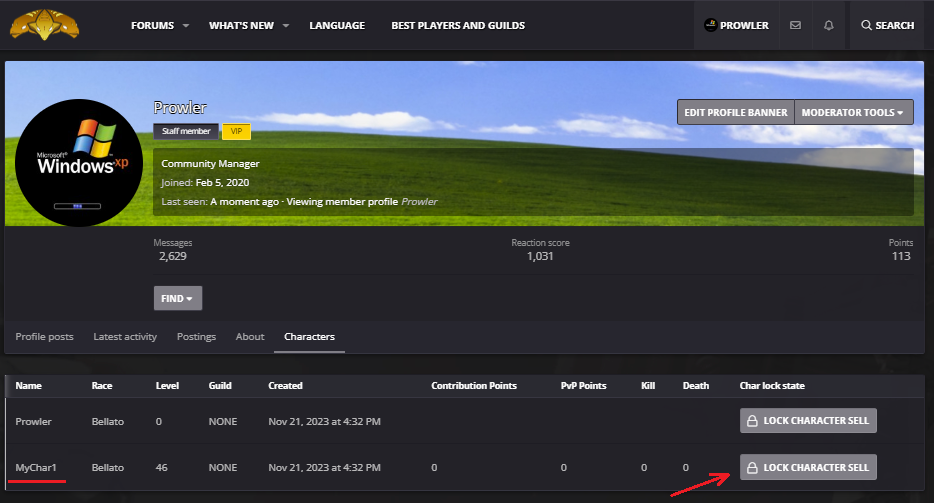This screenshot has height=503, width=934.
Task: Lock character sell for Prowler character
Action: [x=808, y=421]
